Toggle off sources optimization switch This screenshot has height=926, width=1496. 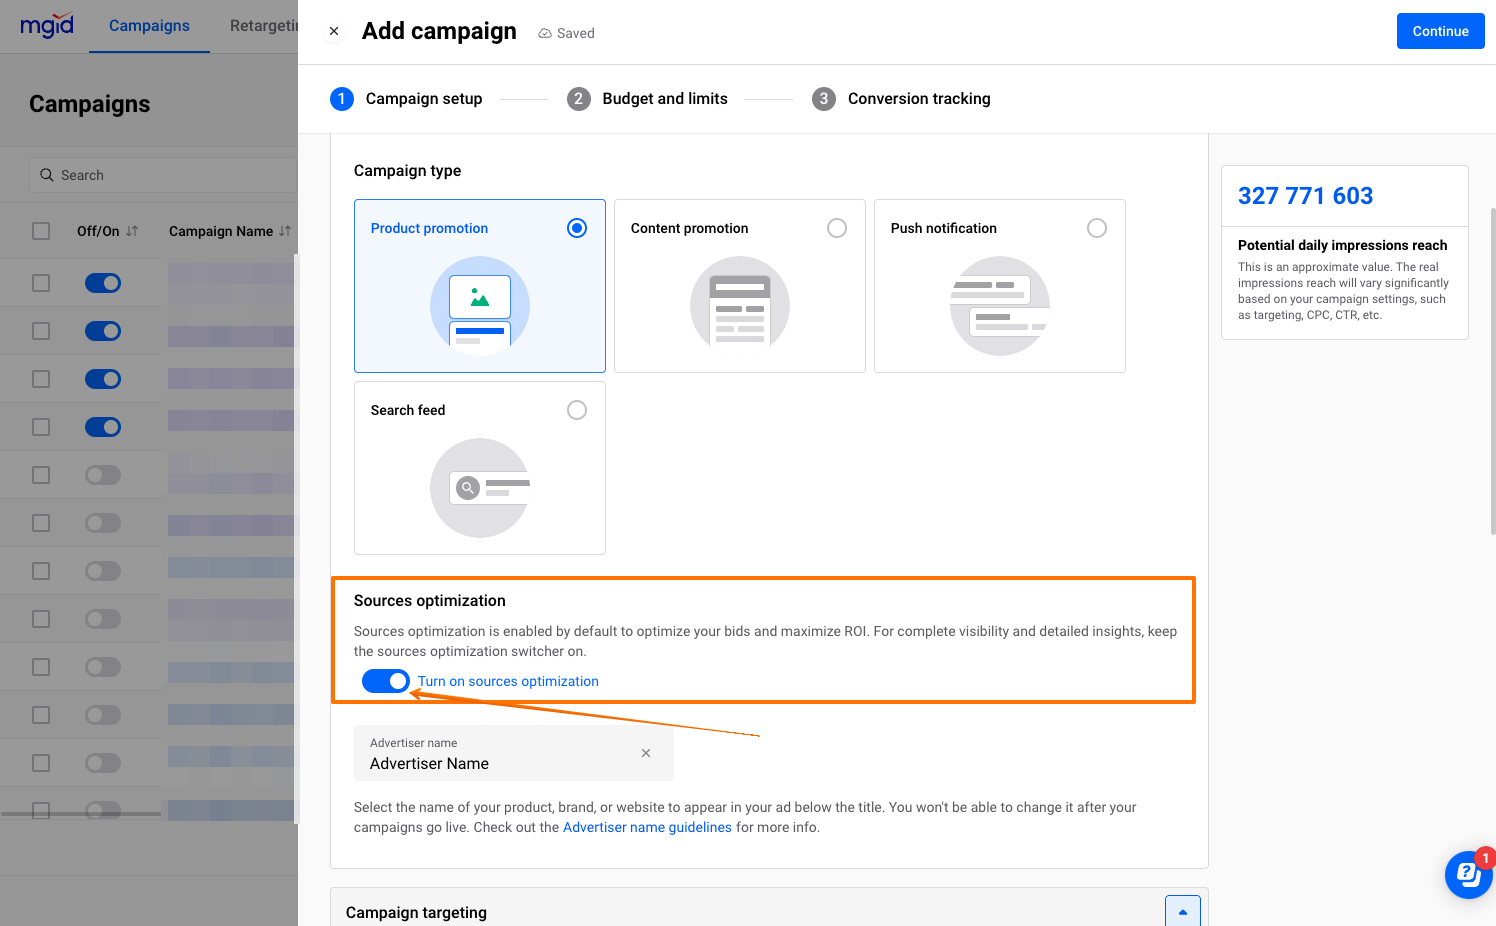click(385, 680)
